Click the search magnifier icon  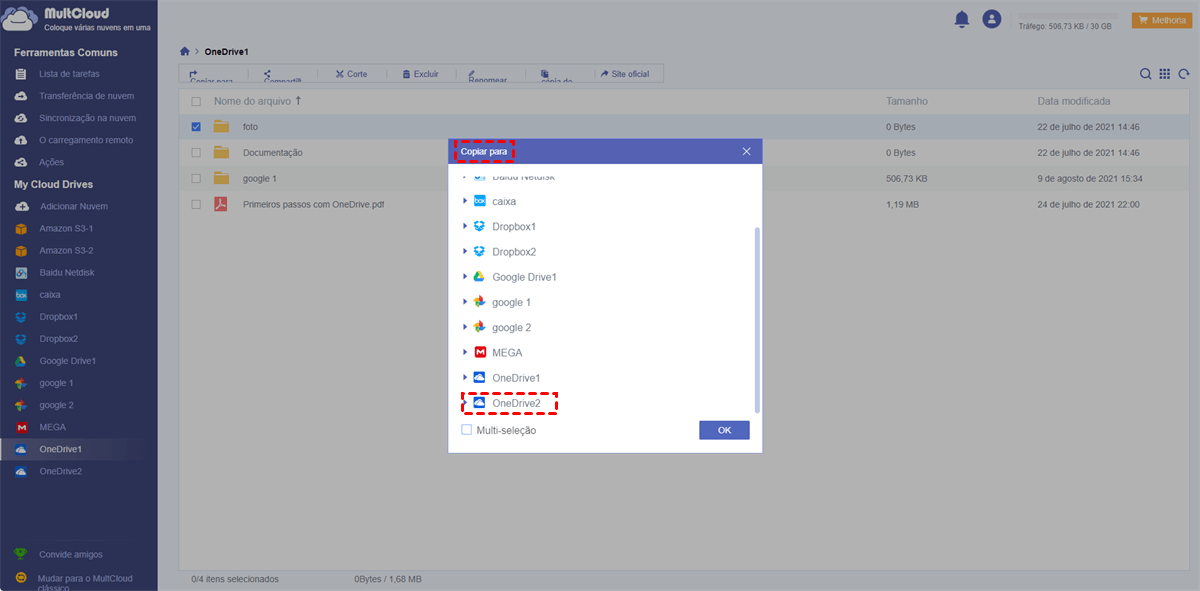coord(1146,74)
